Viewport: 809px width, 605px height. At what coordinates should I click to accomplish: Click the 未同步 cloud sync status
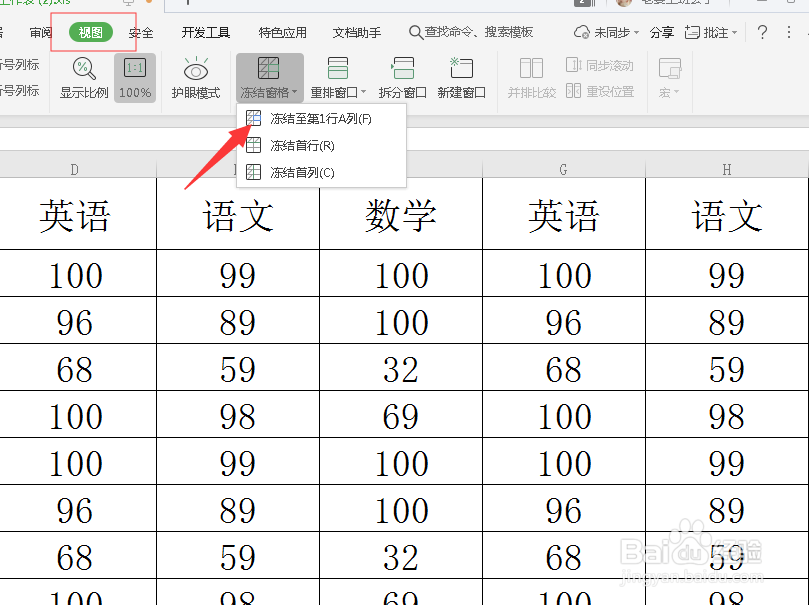606,32
